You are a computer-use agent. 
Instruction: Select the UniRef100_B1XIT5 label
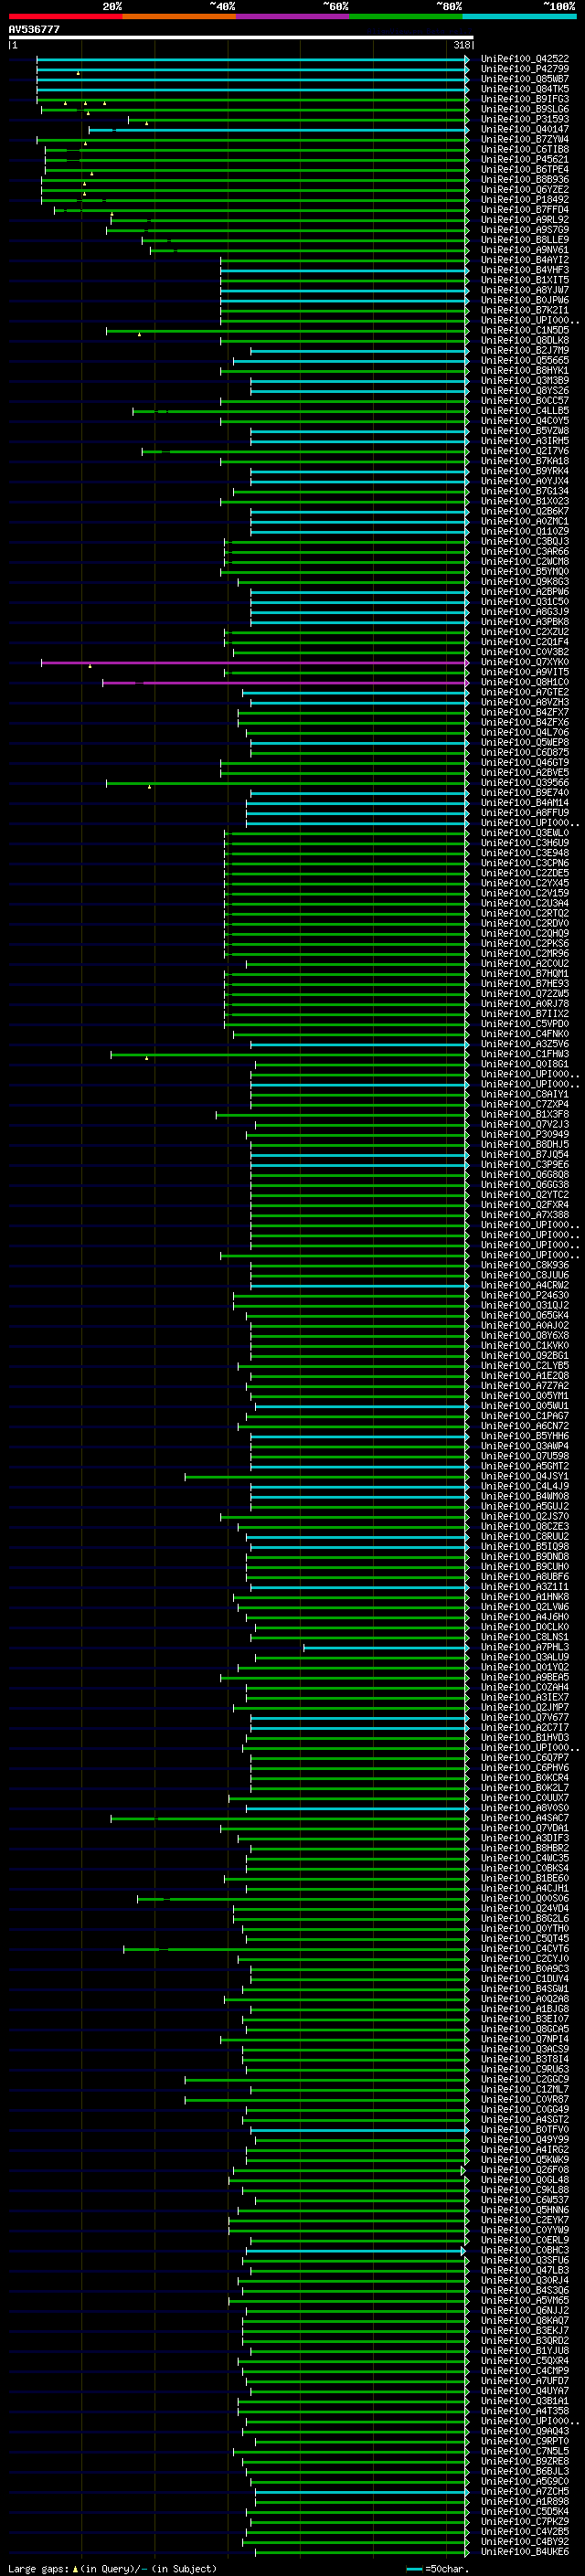click(x=524, y=280)
